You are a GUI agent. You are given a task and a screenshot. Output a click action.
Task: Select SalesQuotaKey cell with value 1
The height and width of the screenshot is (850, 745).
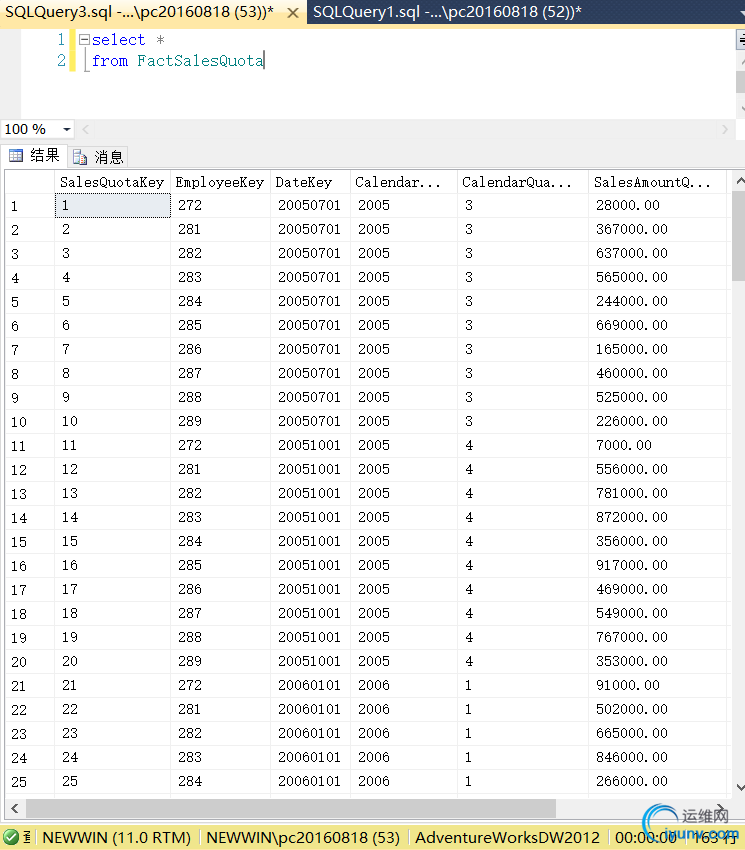pos(113,206)
